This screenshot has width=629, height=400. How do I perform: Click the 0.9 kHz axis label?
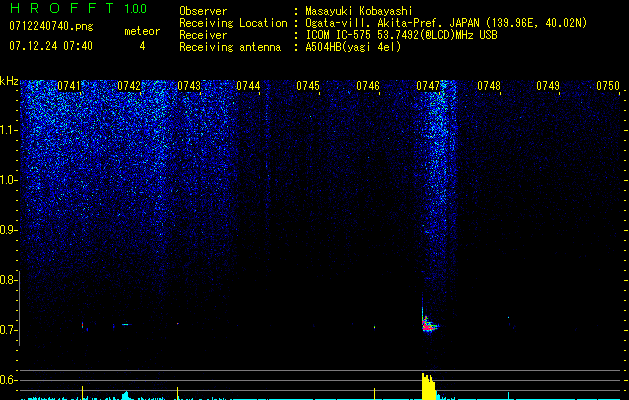click(x=9, y=230)
